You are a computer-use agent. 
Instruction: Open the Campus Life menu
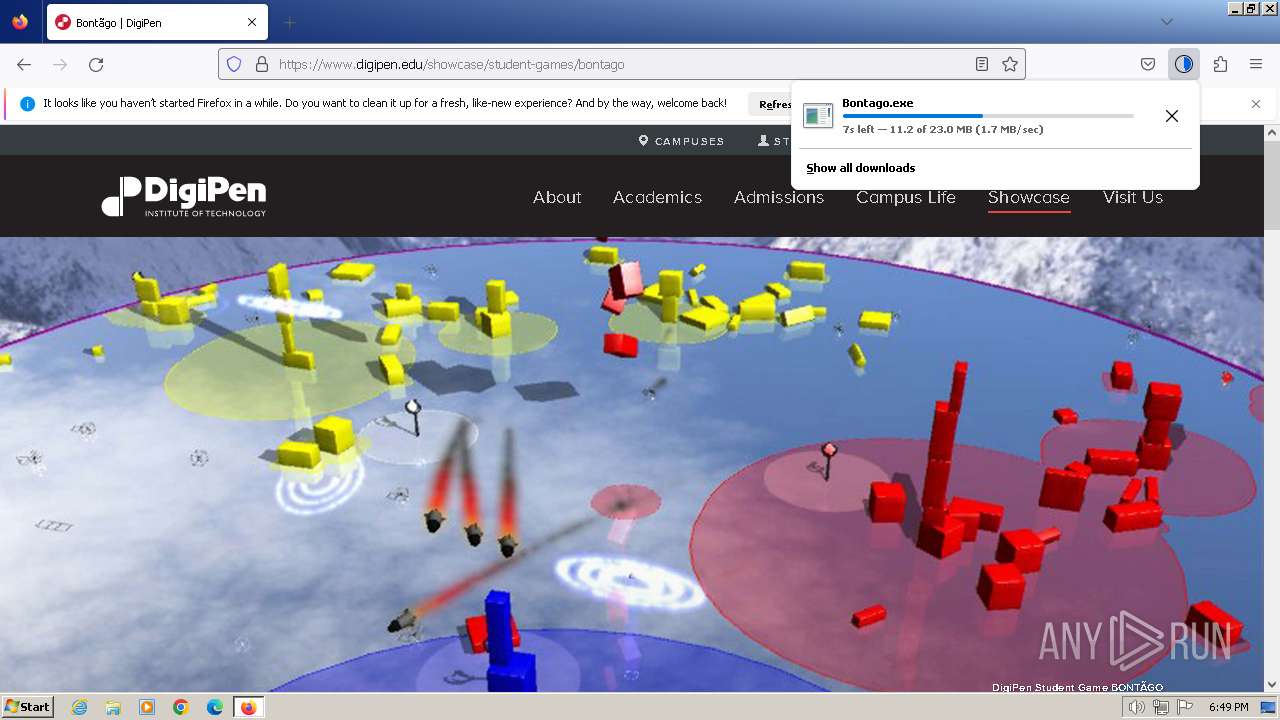pos(906,197)
